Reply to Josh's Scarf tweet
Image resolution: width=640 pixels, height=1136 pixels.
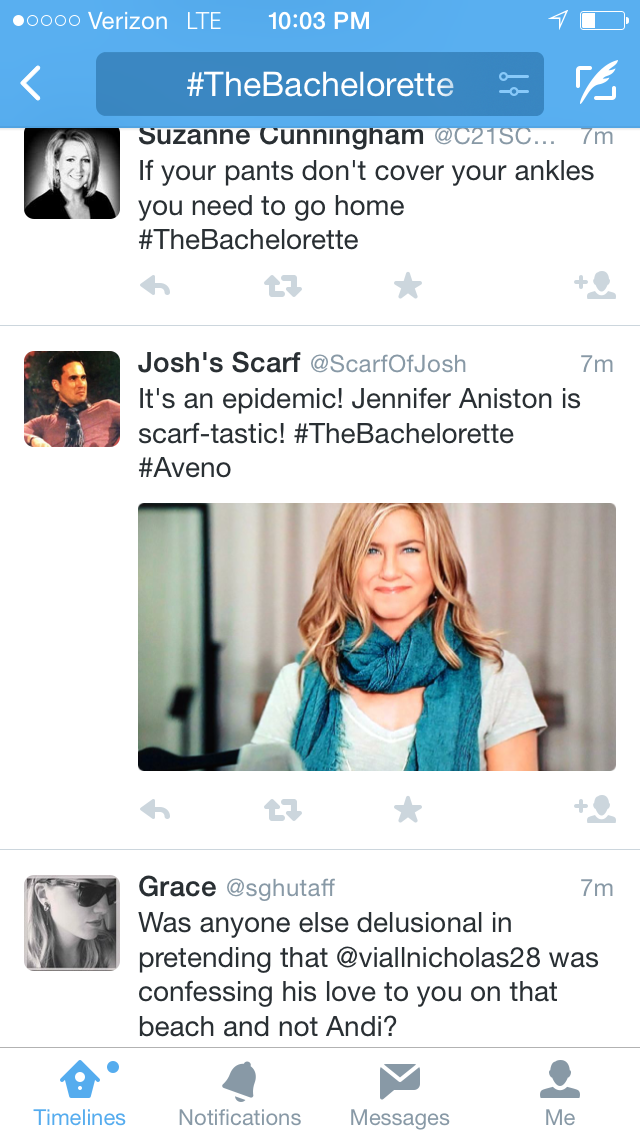(155, 809)
